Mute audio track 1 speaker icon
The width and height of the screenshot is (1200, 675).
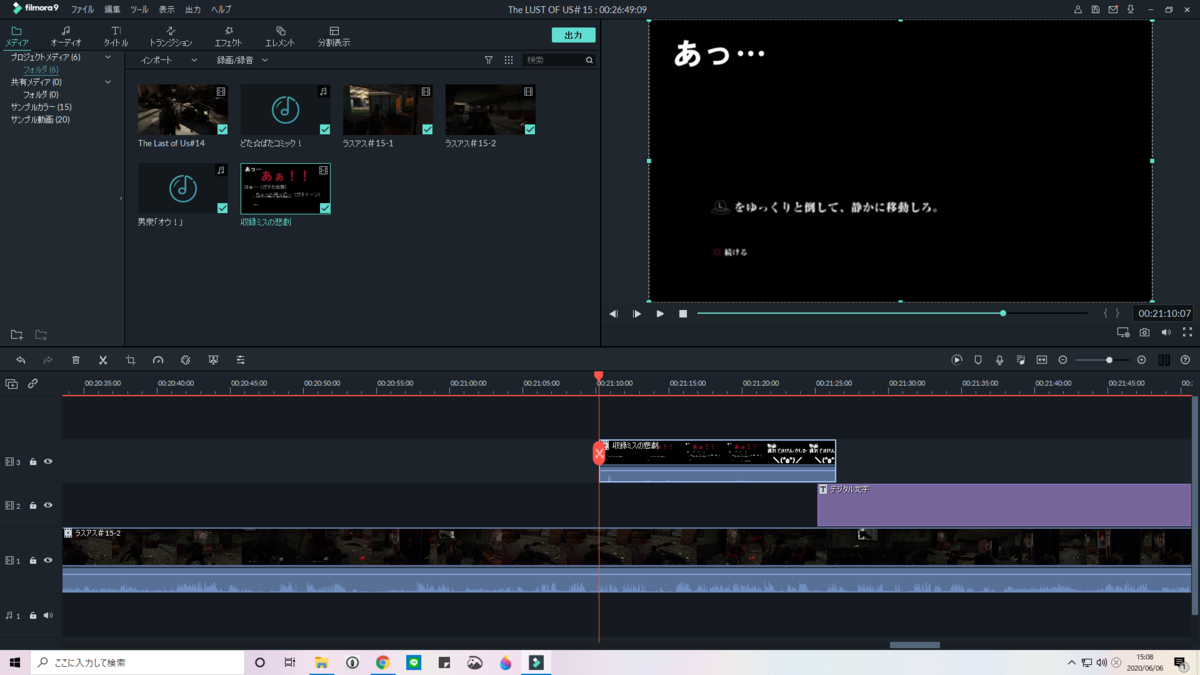(x=48, y=616)
